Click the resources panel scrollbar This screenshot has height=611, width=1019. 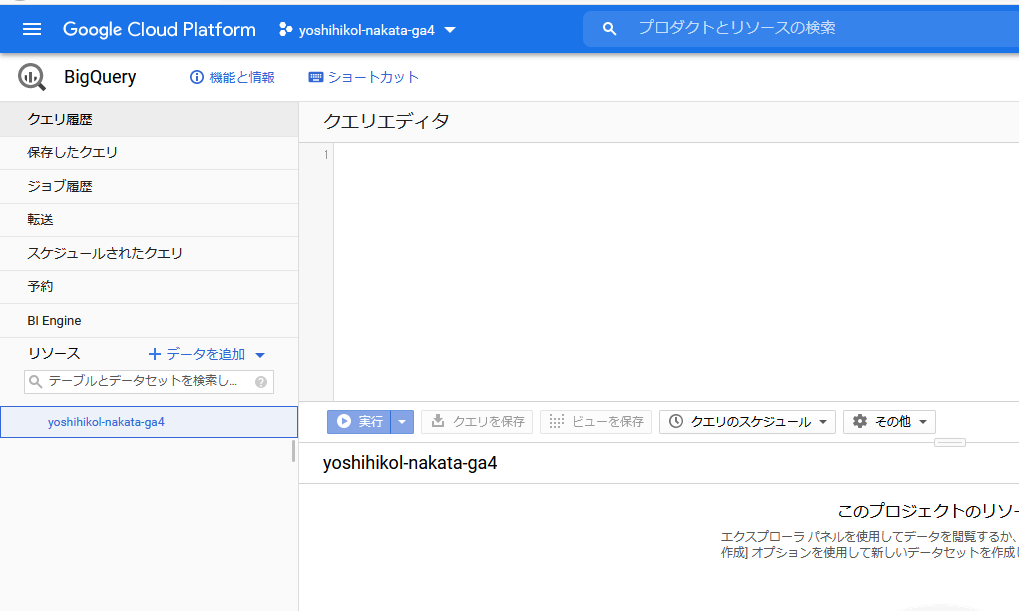pyautogui.click(x=294, y=451)
